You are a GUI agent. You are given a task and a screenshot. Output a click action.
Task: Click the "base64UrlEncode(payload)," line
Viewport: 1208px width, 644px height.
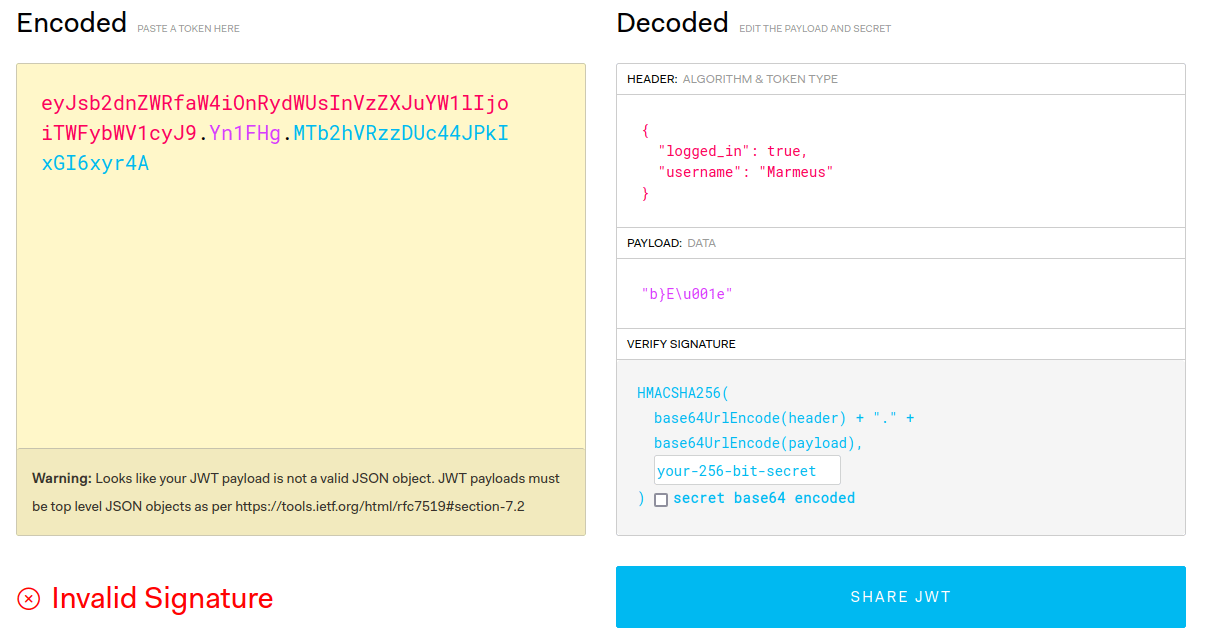click(x=759, y=443)
